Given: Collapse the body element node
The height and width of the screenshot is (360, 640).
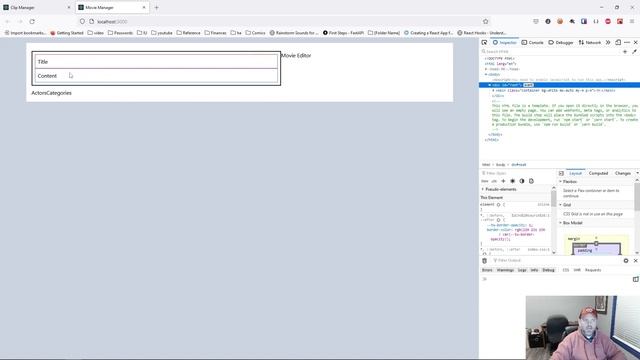Looking at the screenshot, I should pos(486,74).
